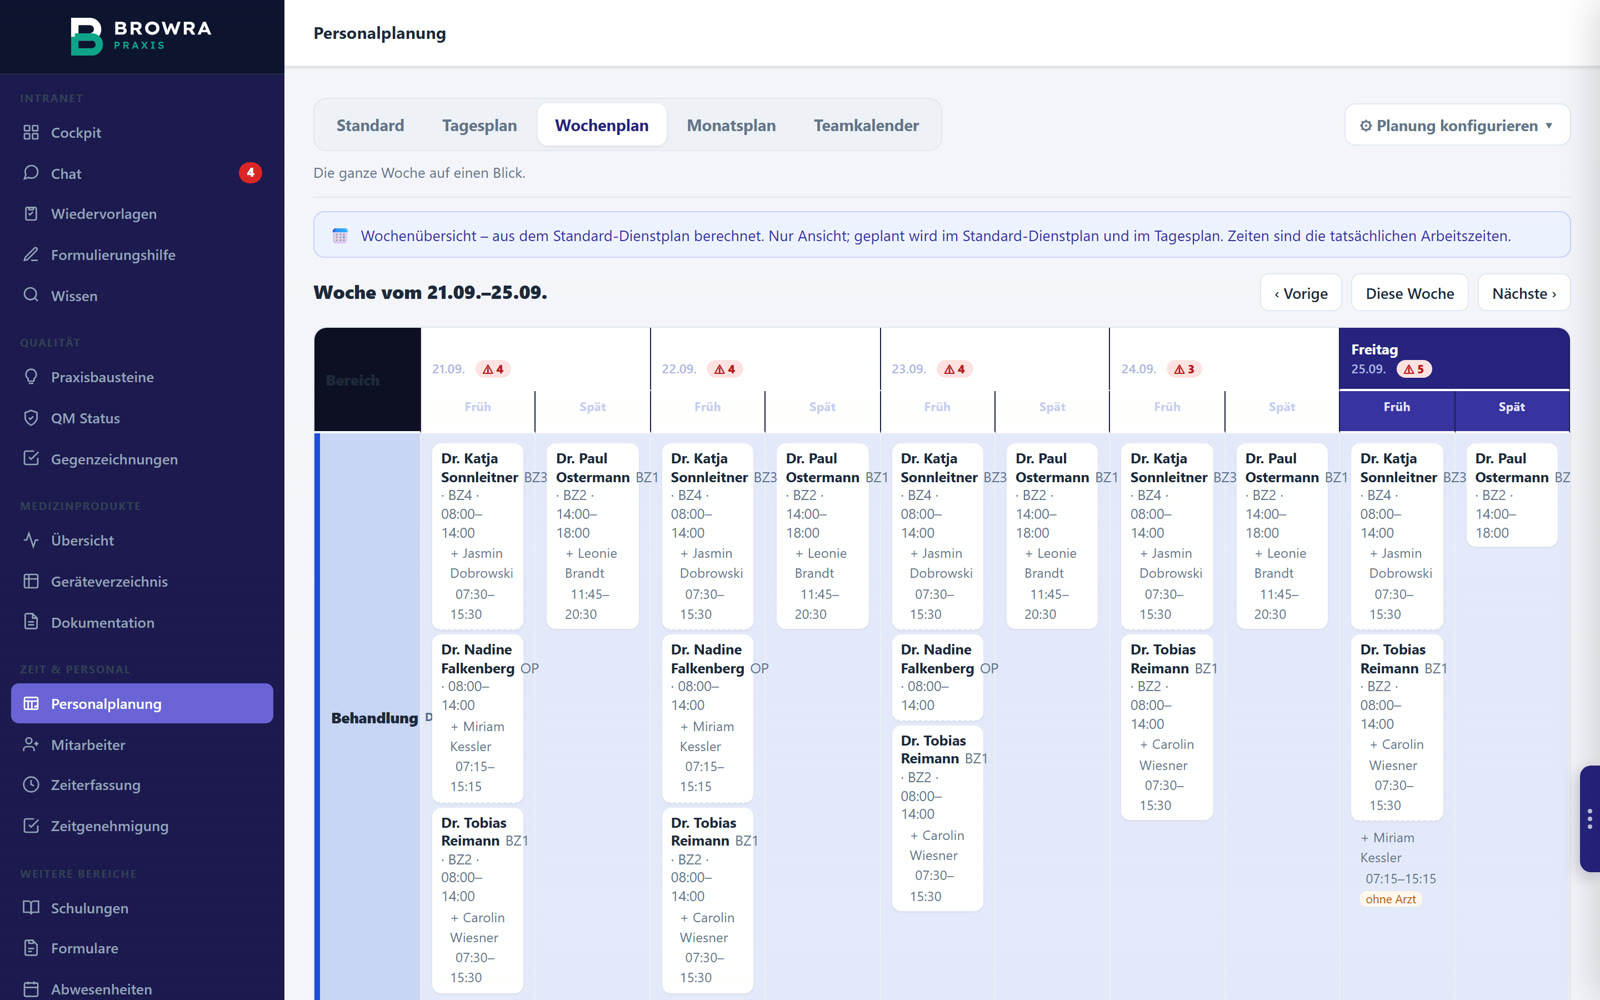Jump to Diese Woche
Image resolution: width=1600 pixels, height=1000 pixels.
tap(1410, 293)
